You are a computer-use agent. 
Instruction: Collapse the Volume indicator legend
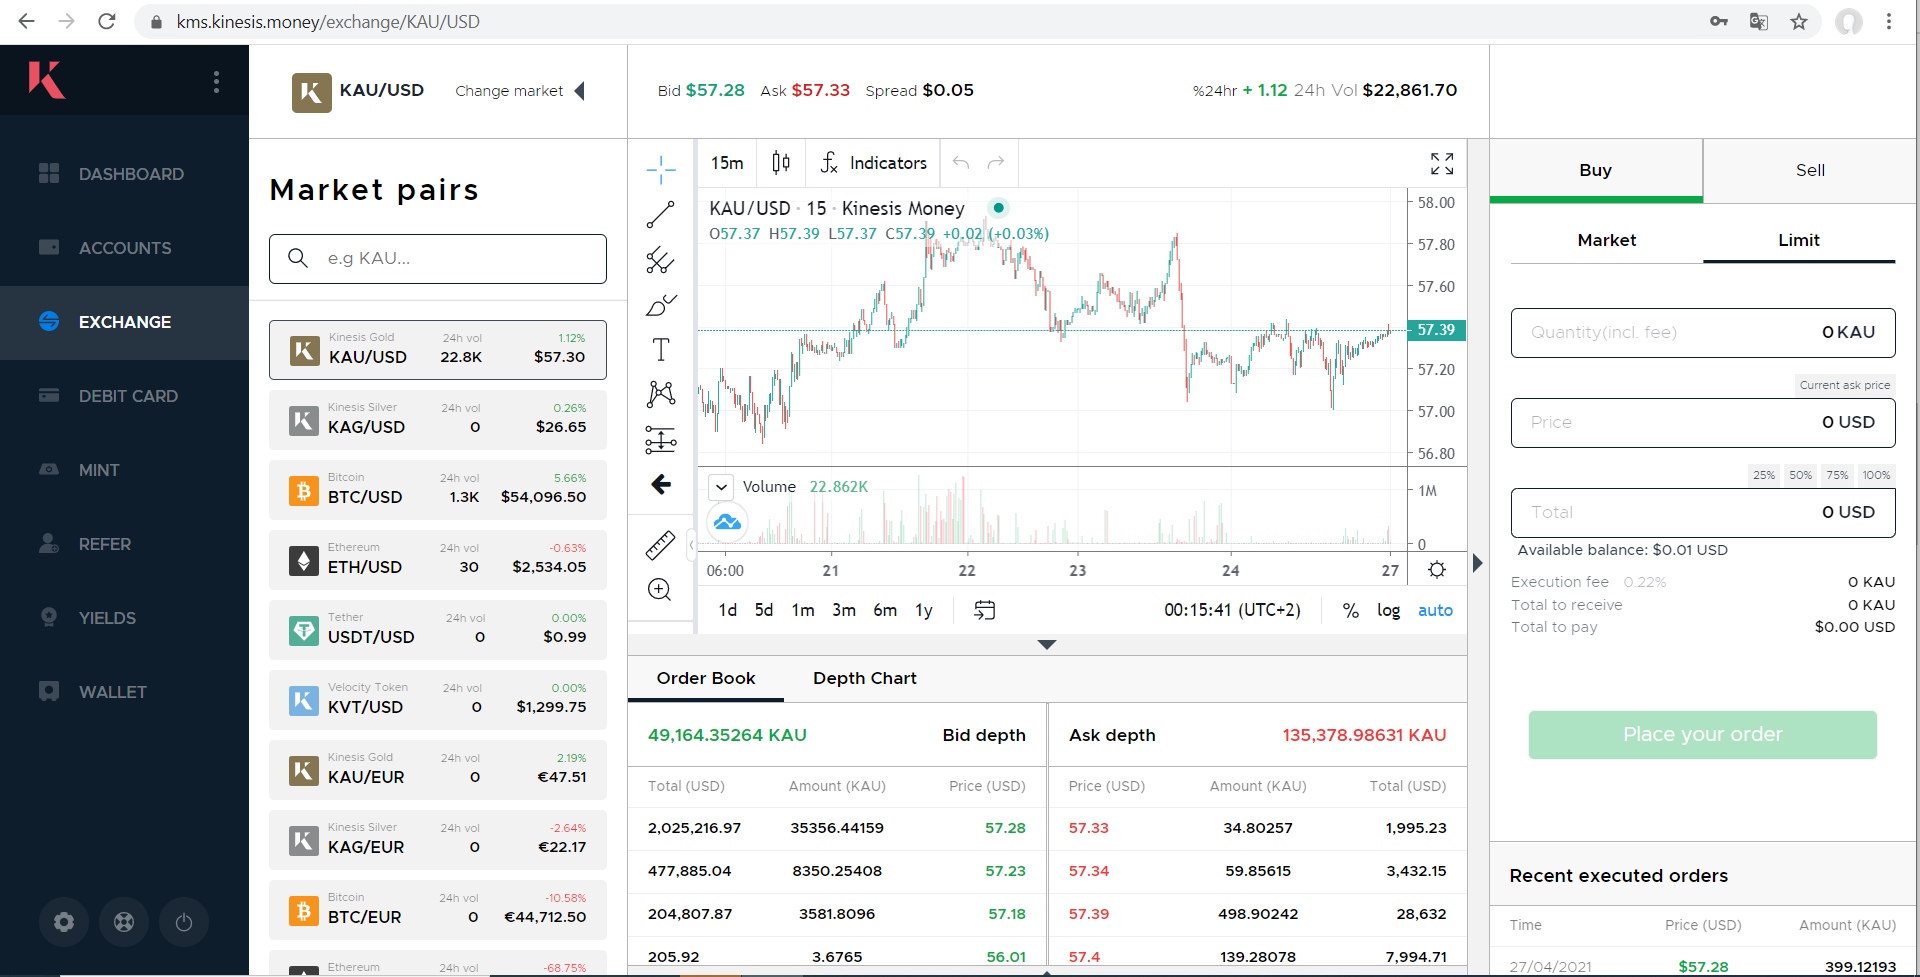[x=721, y=487]
